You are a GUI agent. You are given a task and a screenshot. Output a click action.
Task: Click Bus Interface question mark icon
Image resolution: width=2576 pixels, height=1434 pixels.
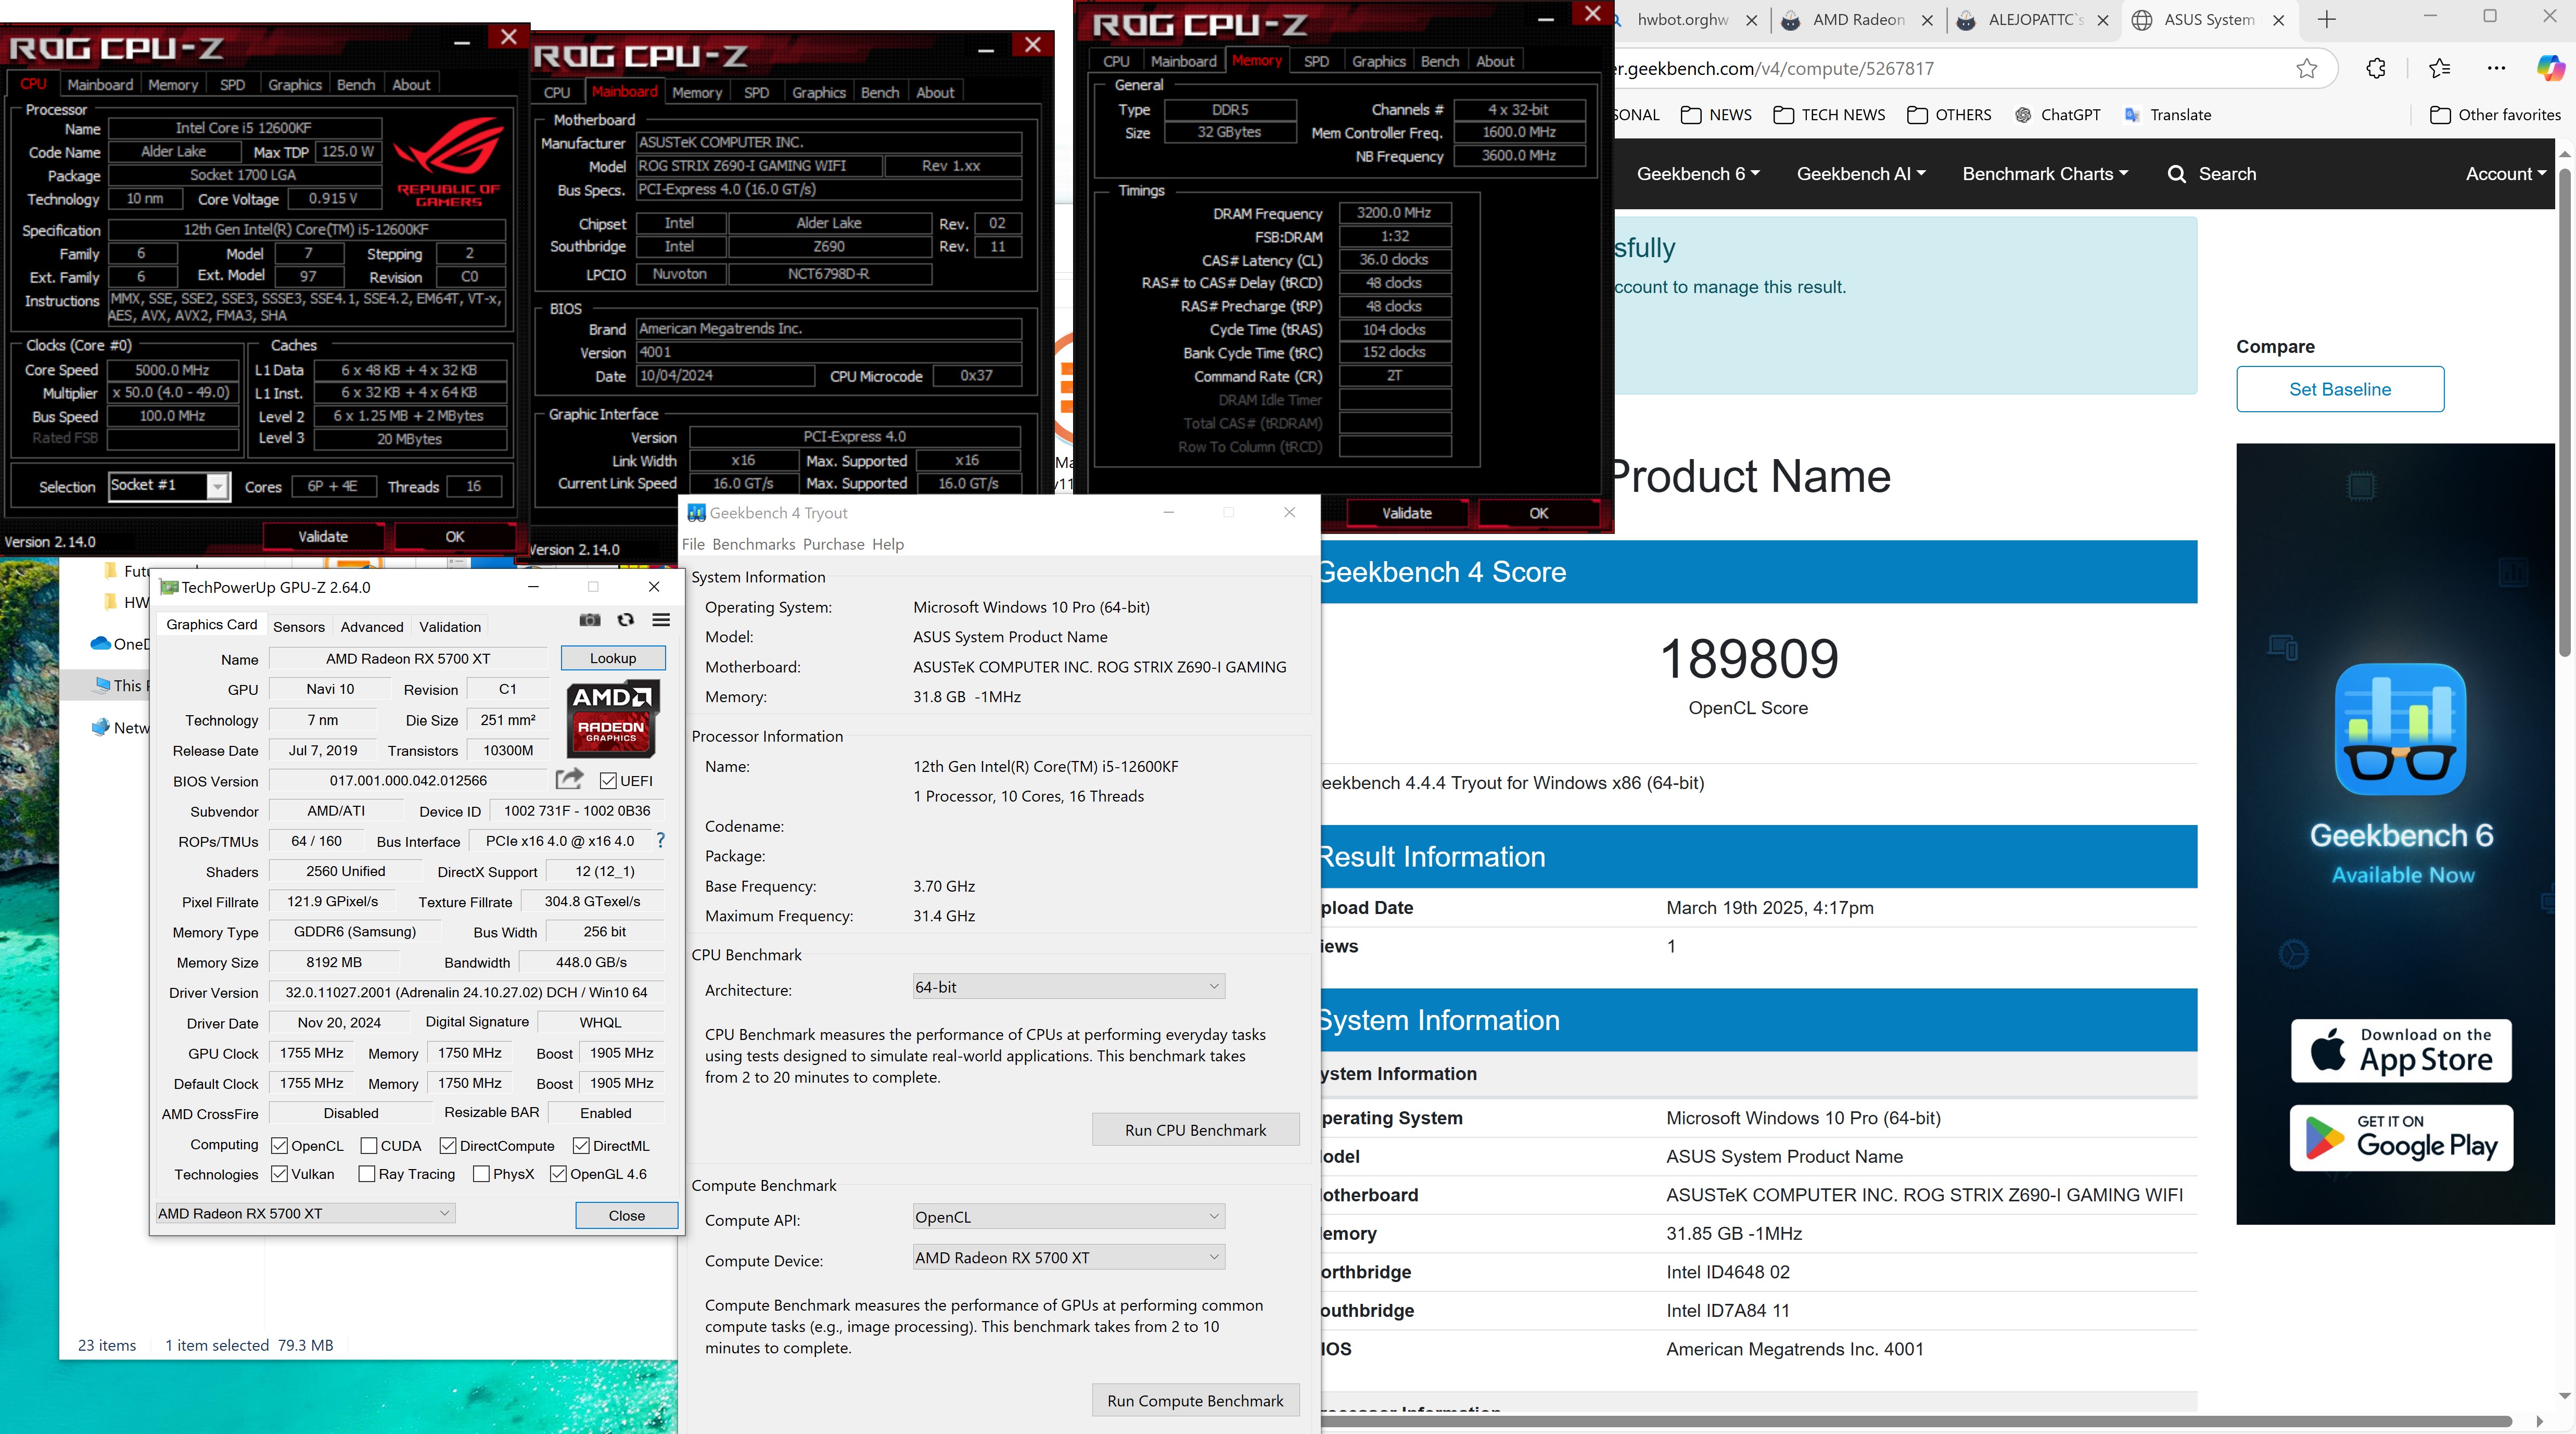660,841
